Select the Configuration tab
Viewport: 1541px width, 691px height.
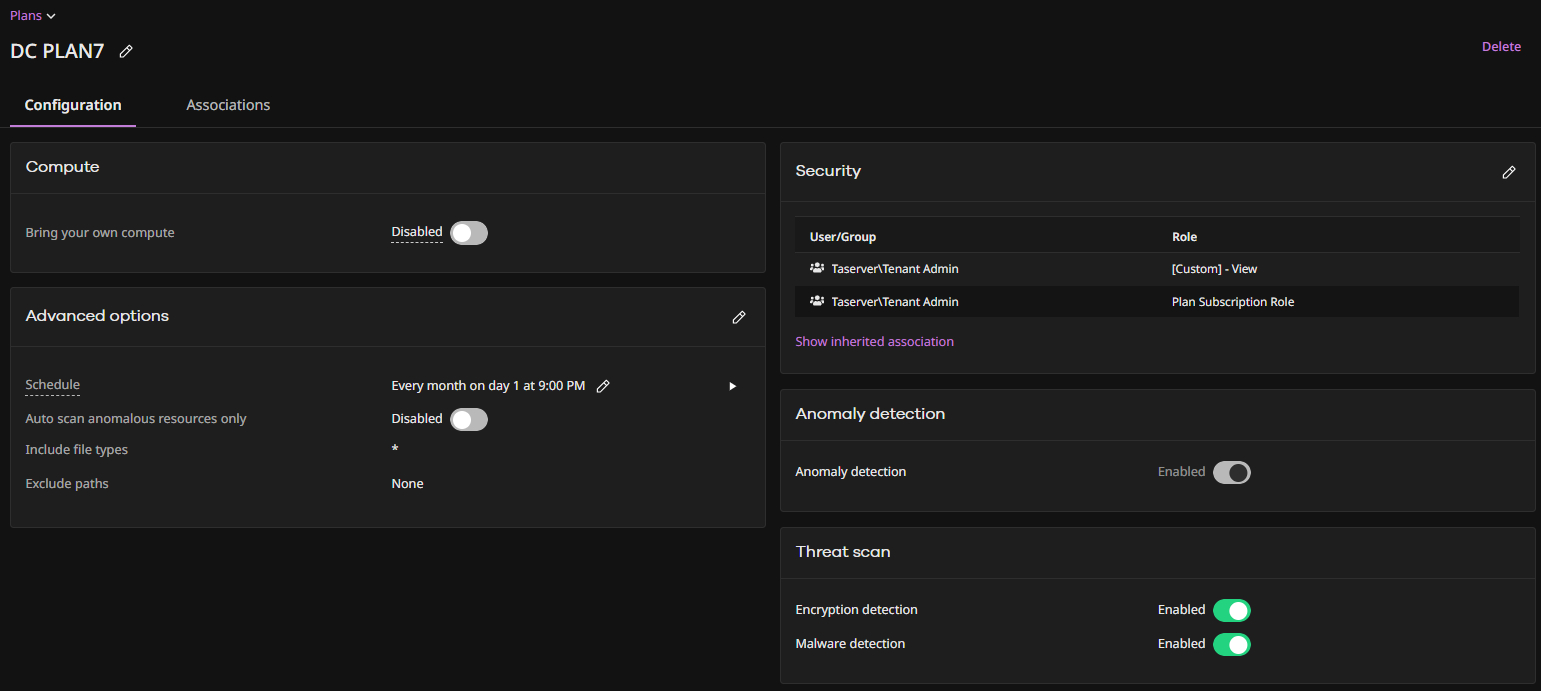point(73,105)
